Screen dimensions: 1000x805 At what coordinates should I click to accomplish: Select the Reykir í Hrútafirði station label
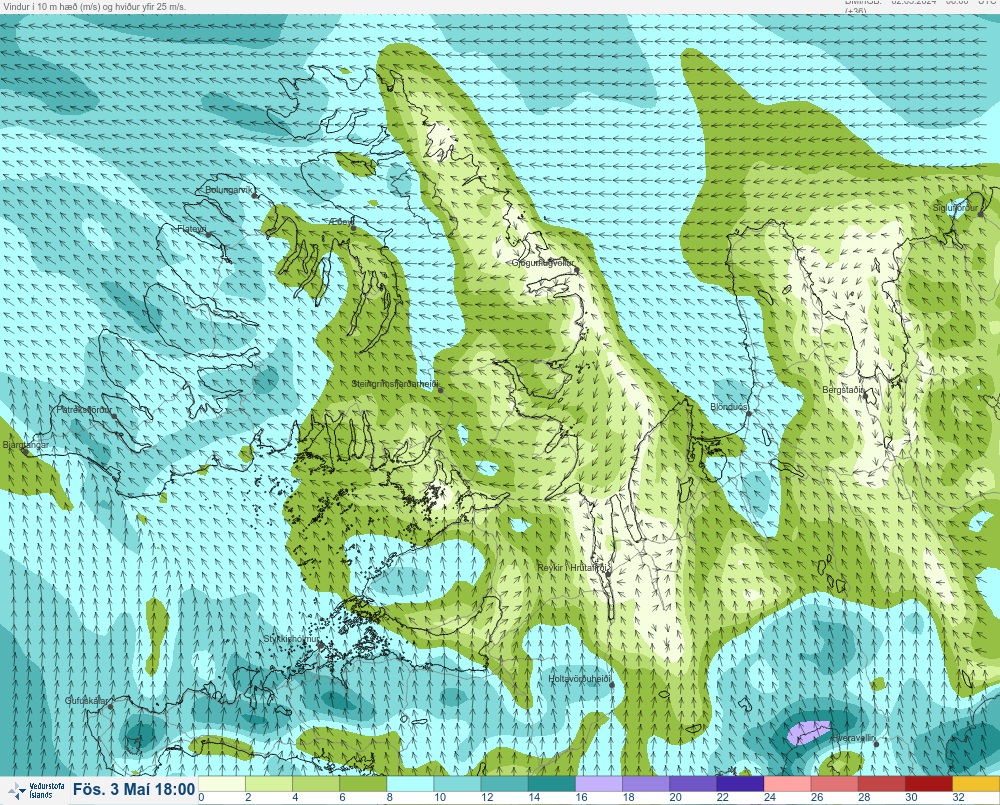[x=574, y=568]
